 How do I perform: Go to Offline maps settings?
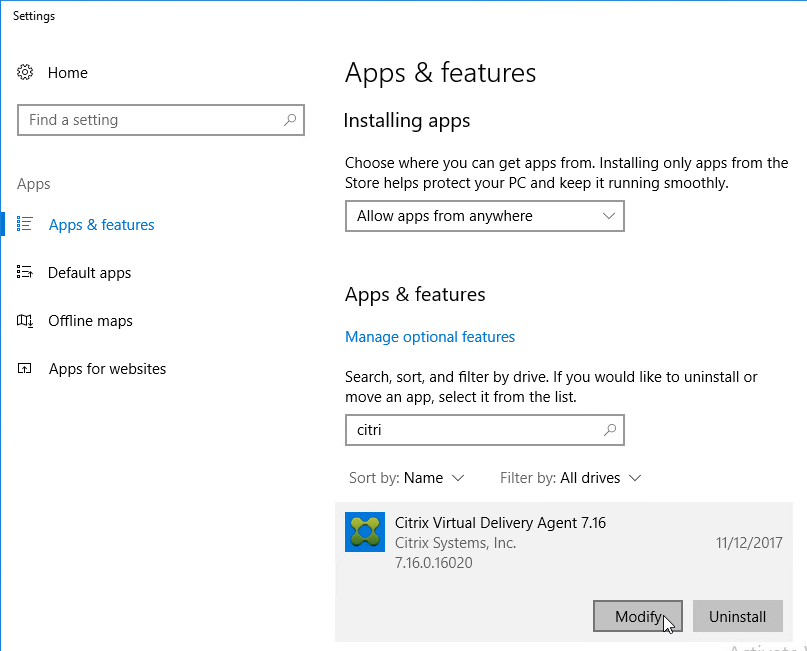[x=90, y=321]
